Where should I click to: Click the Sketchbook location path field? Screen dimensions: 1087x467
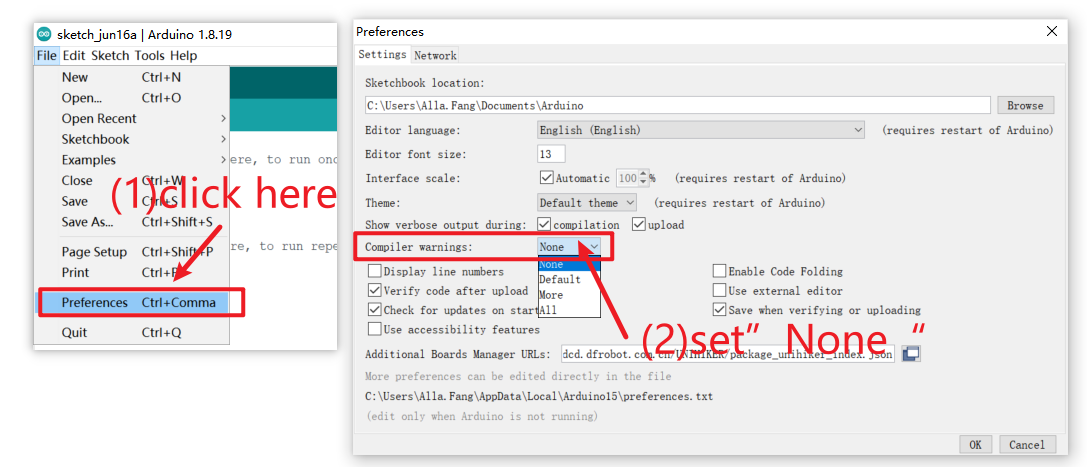(677, 105)
